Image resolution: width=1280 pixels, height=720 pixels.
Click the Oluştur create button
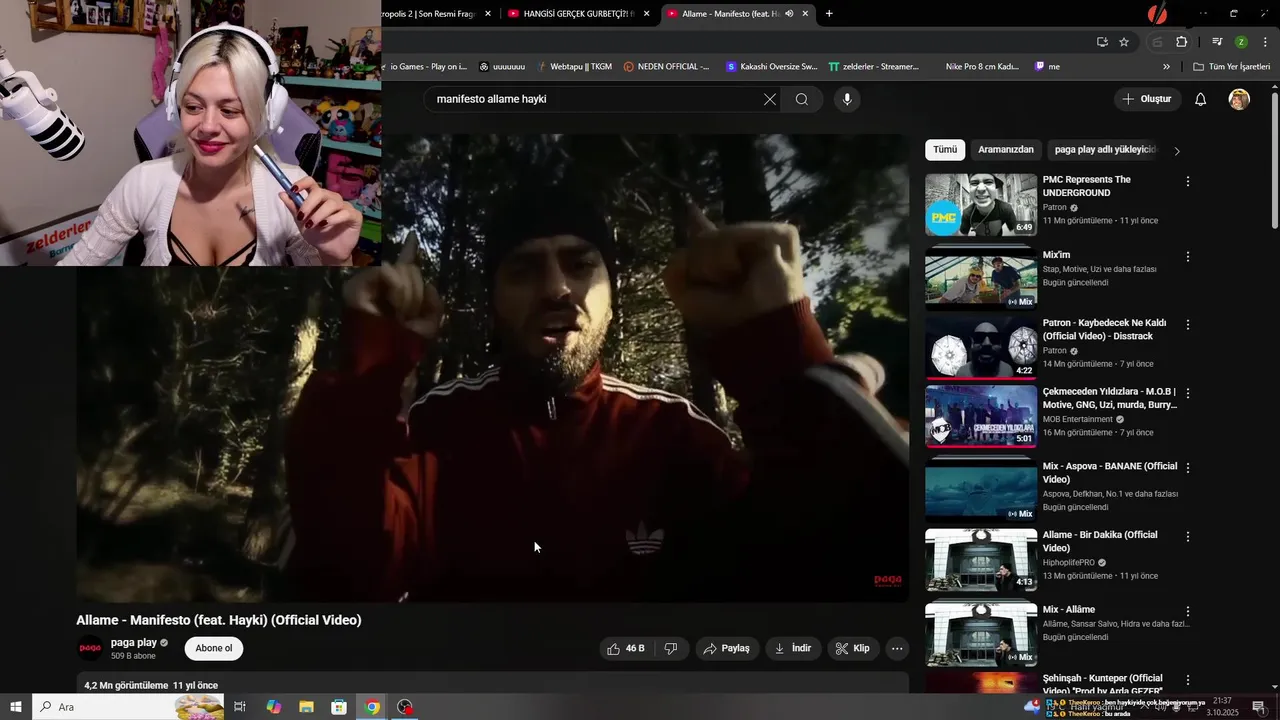pos(1148,99)
